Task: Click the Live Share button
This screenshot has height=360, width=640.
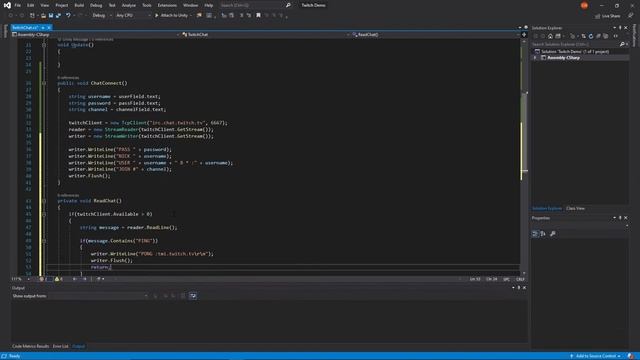Action: 608,16
